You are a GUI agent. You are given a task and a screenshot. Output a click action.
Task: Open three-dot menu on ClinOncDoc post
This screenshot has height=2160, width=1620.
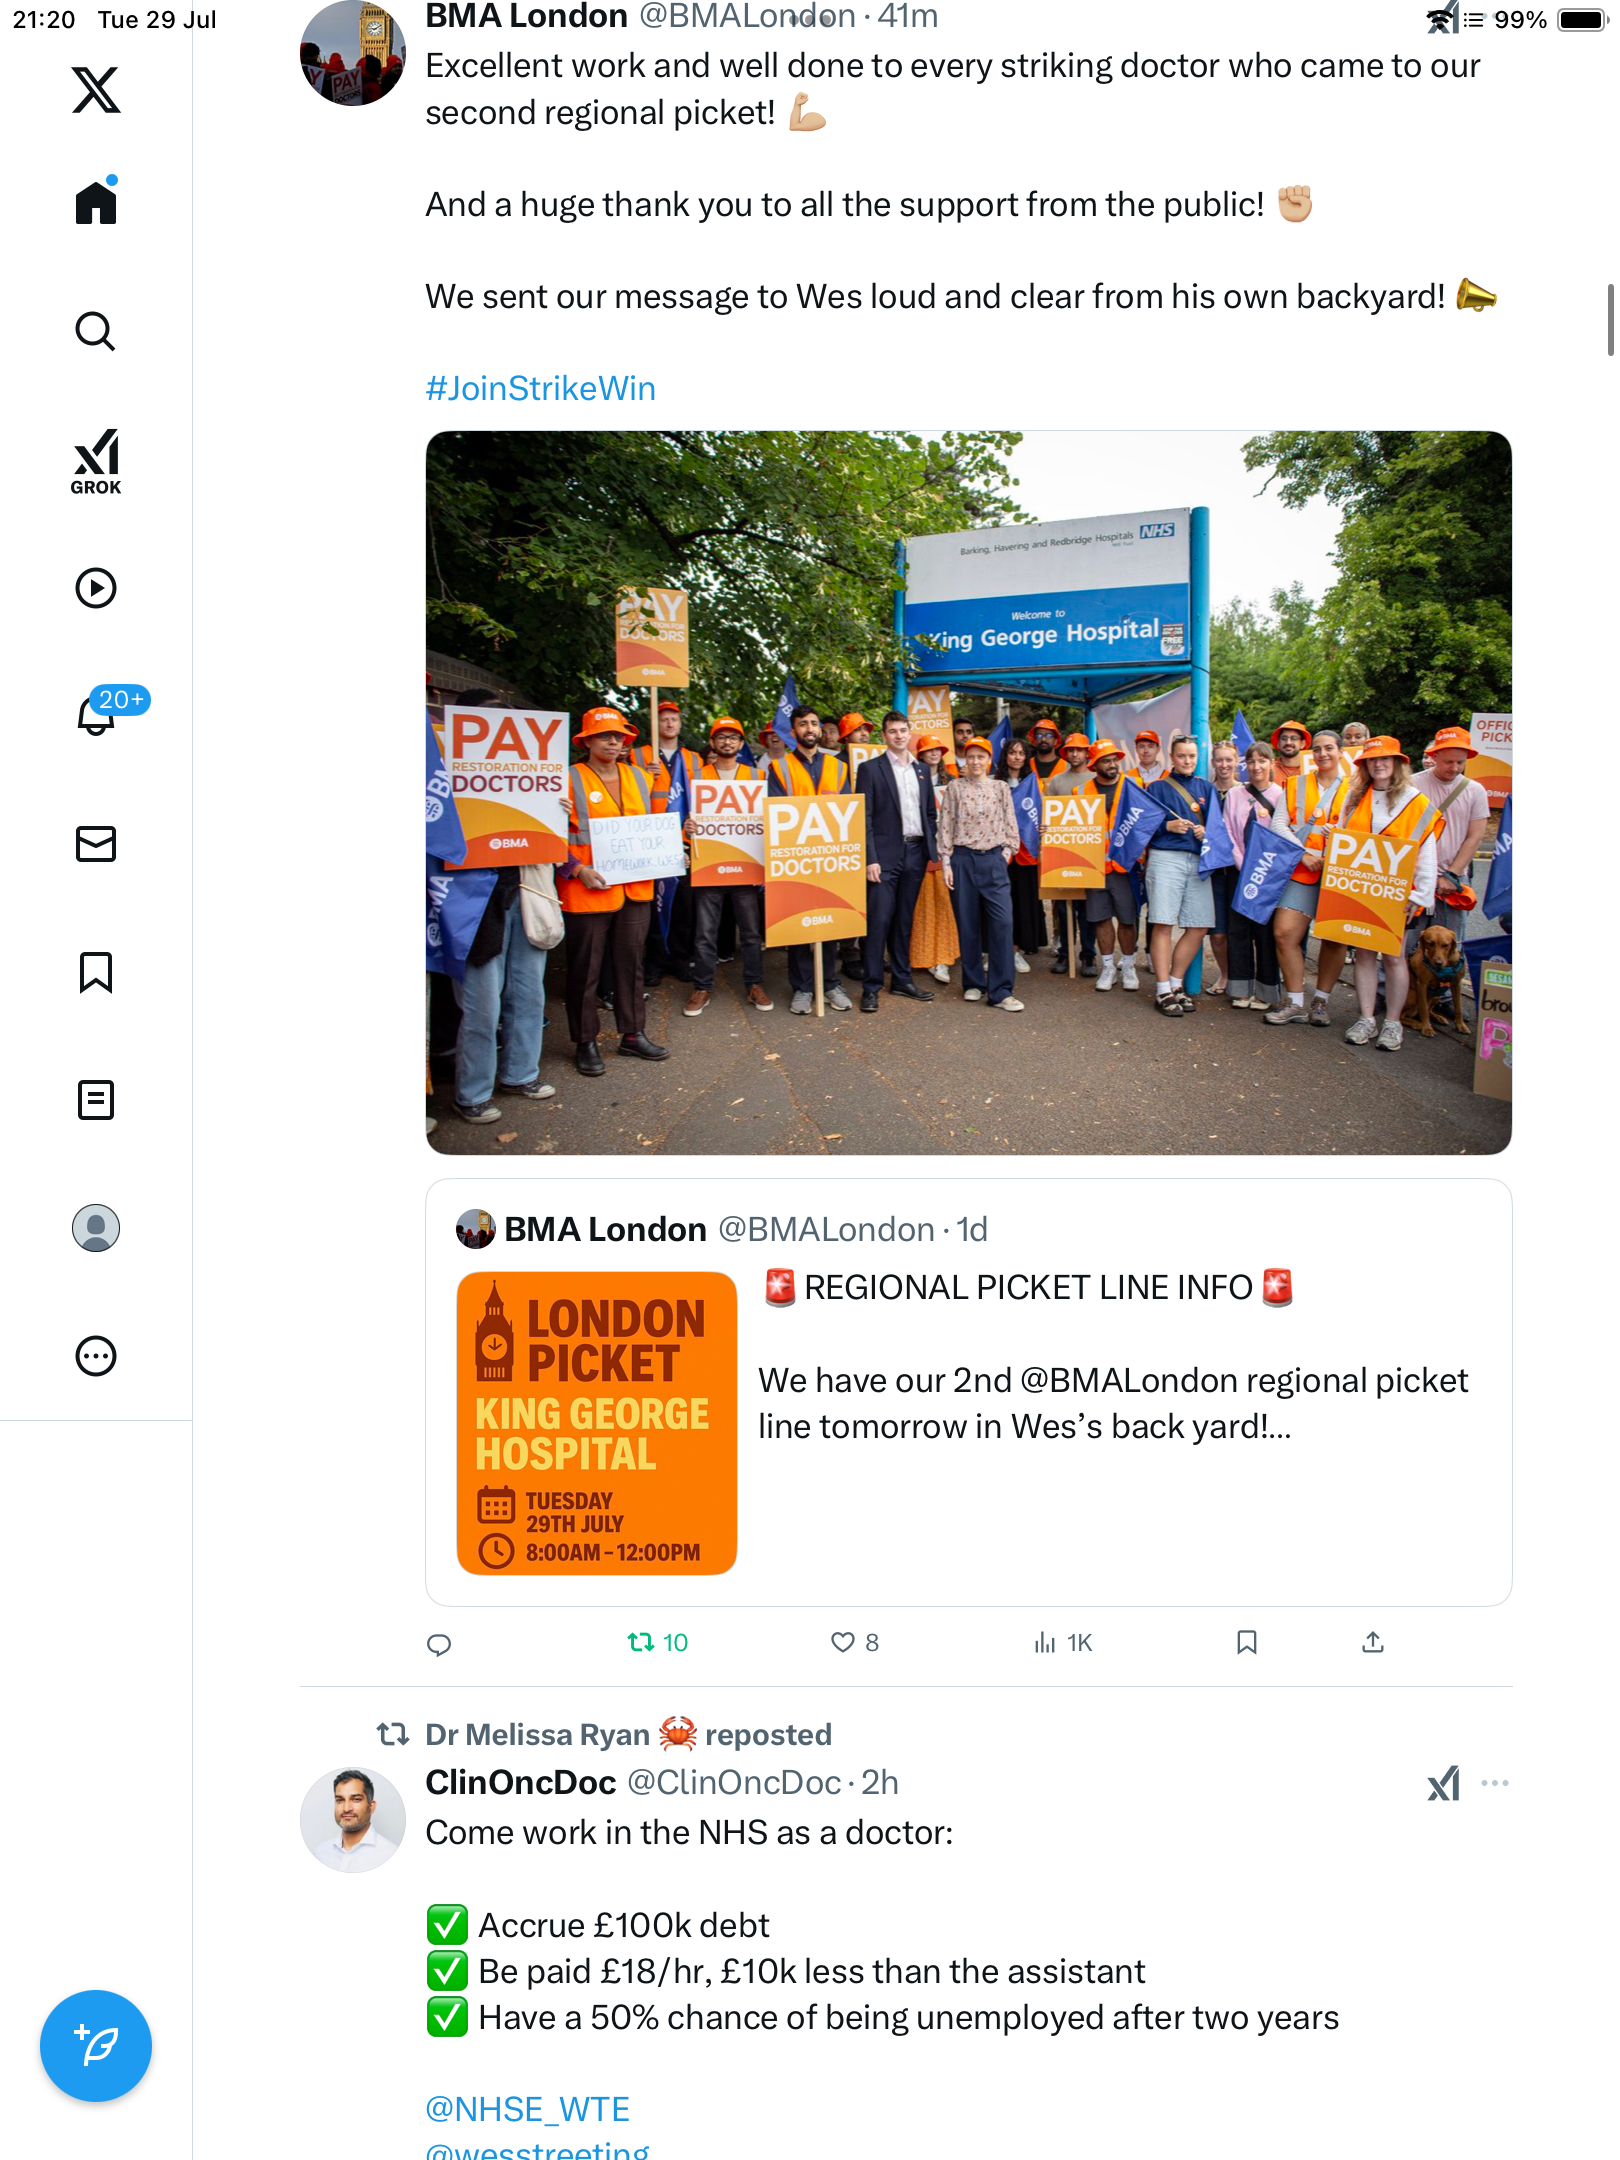tap(1495, 1783)
